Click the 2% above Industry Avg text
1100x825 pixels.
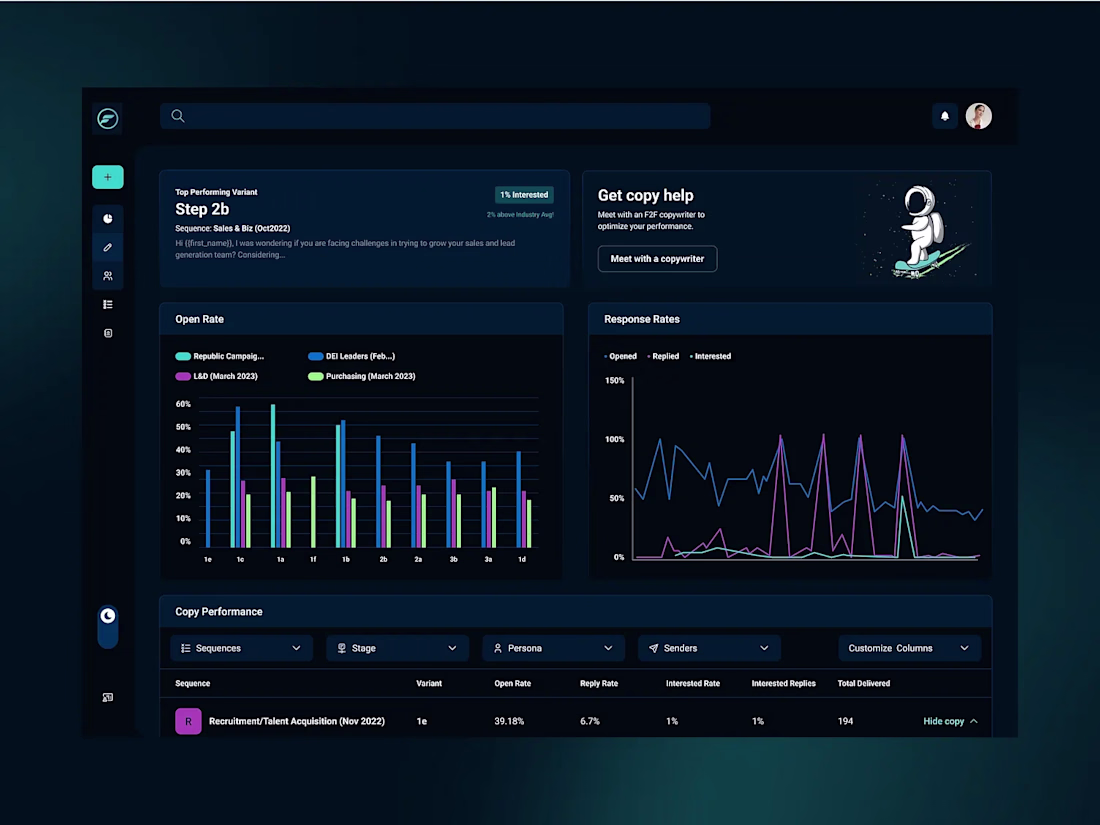tap(520, 215)
